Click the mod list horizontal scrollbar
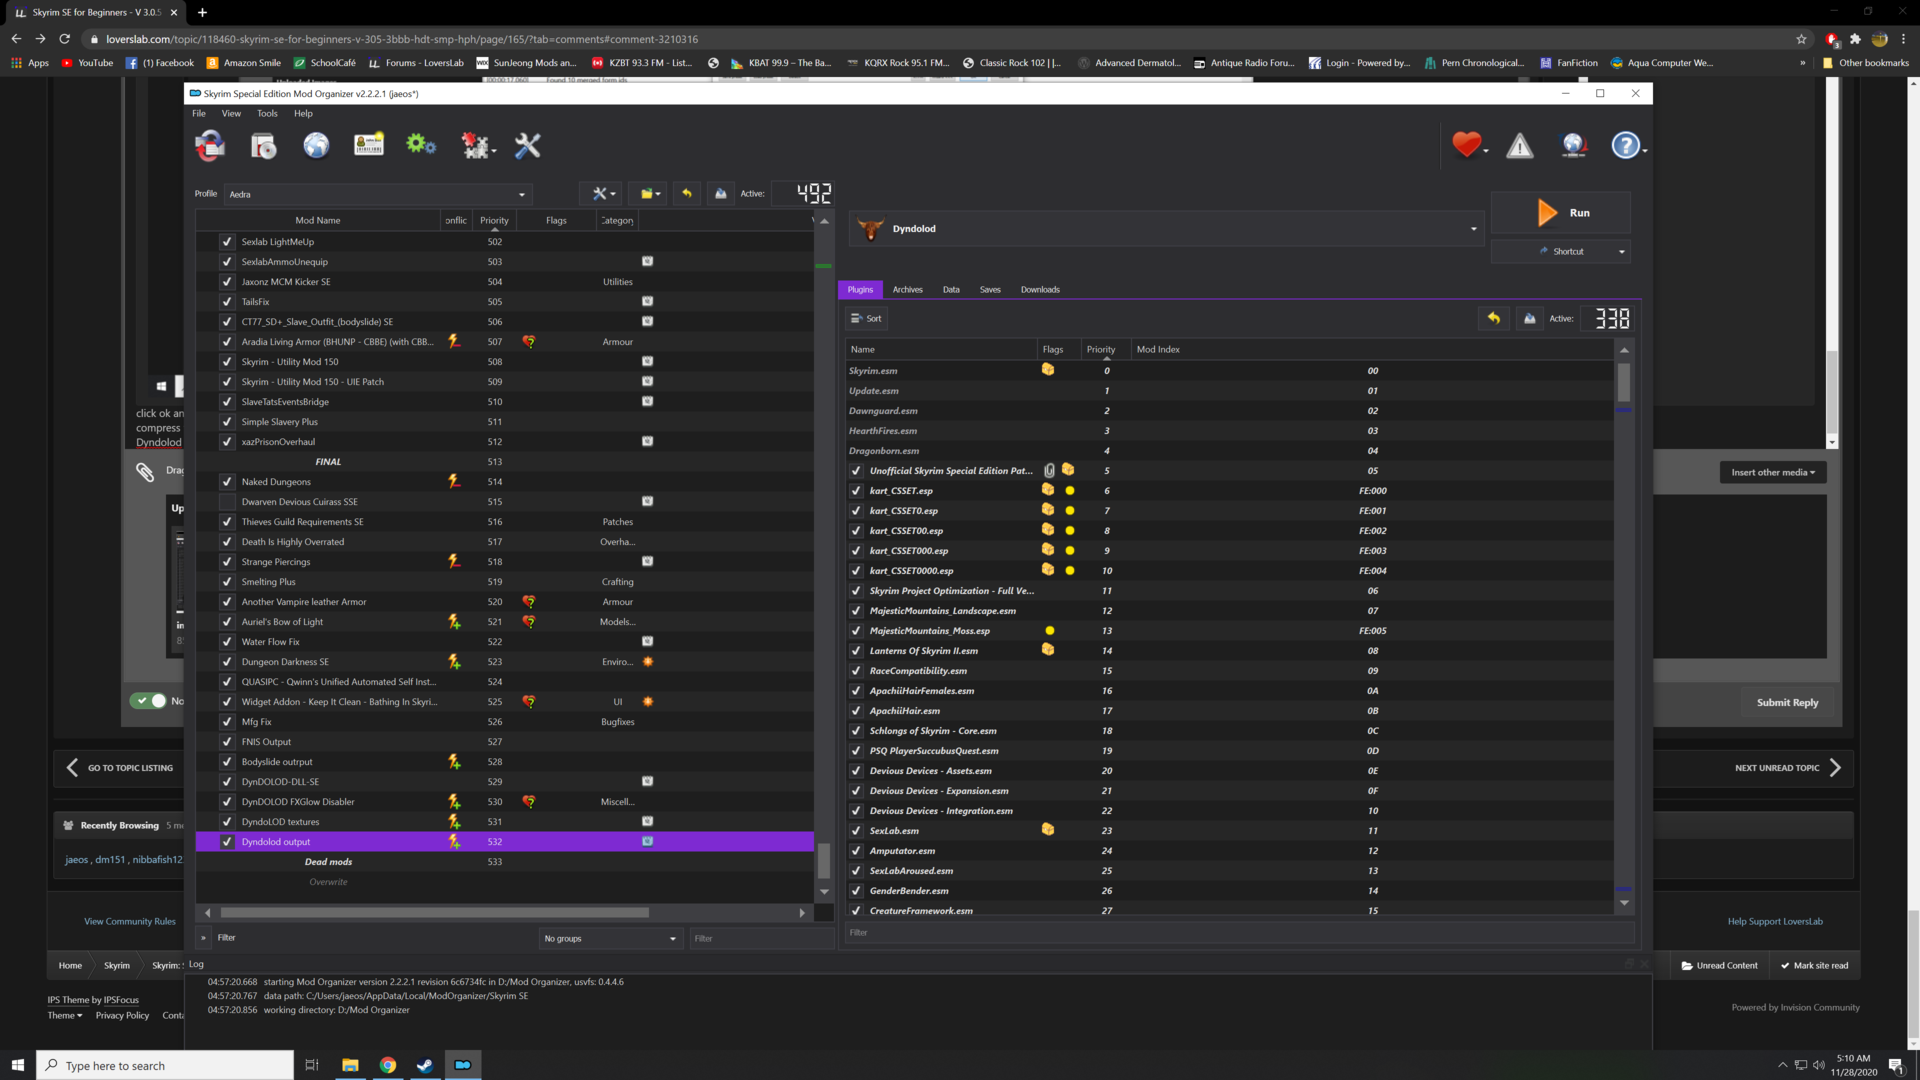This screenshot has height=1080, width=1920. [x=434, y=913]
